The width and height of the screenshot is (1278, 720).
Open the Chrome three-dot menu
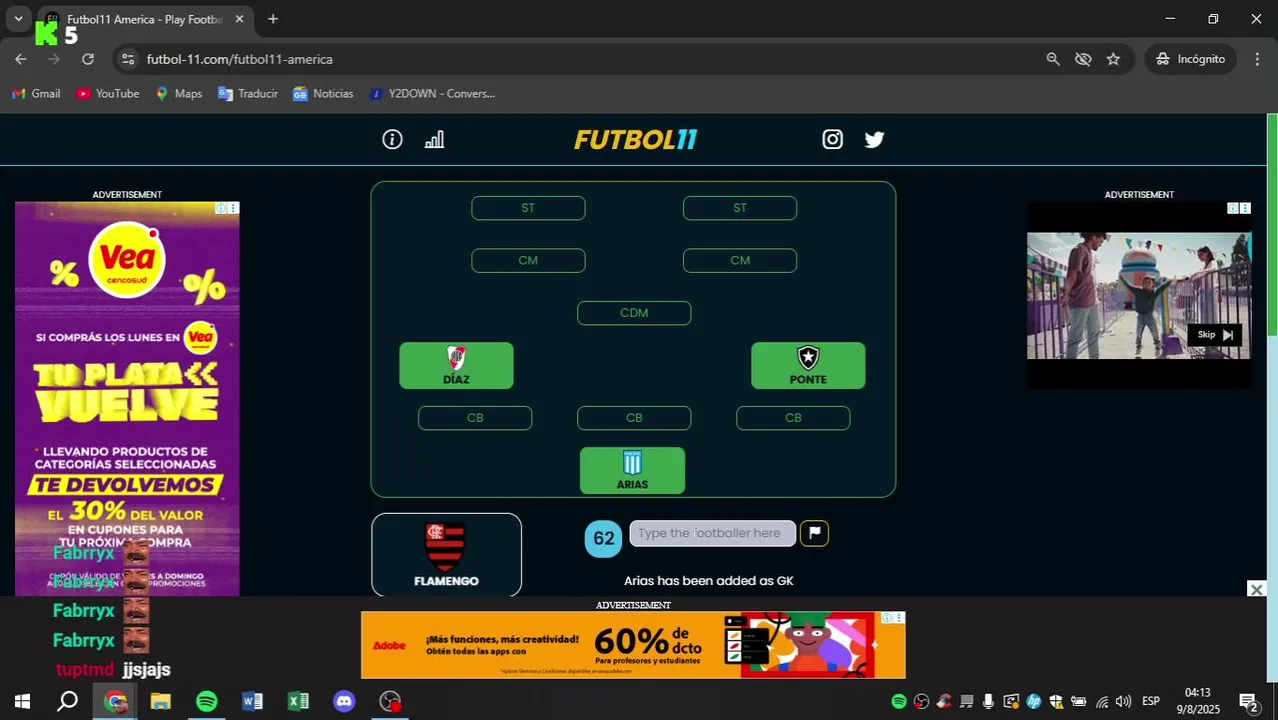point(1257,59)
